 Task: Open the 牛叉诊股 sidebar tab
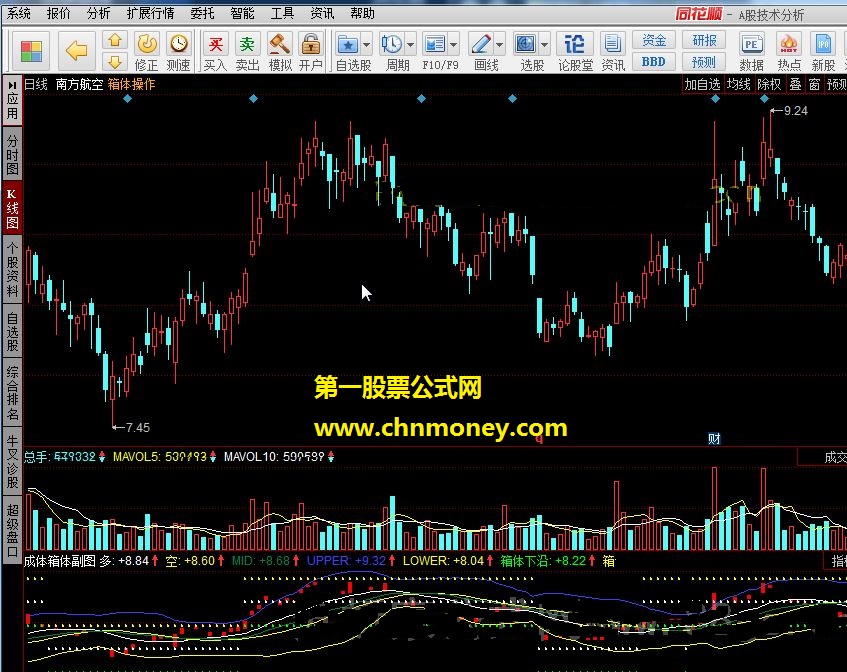[x=12, y=462]
